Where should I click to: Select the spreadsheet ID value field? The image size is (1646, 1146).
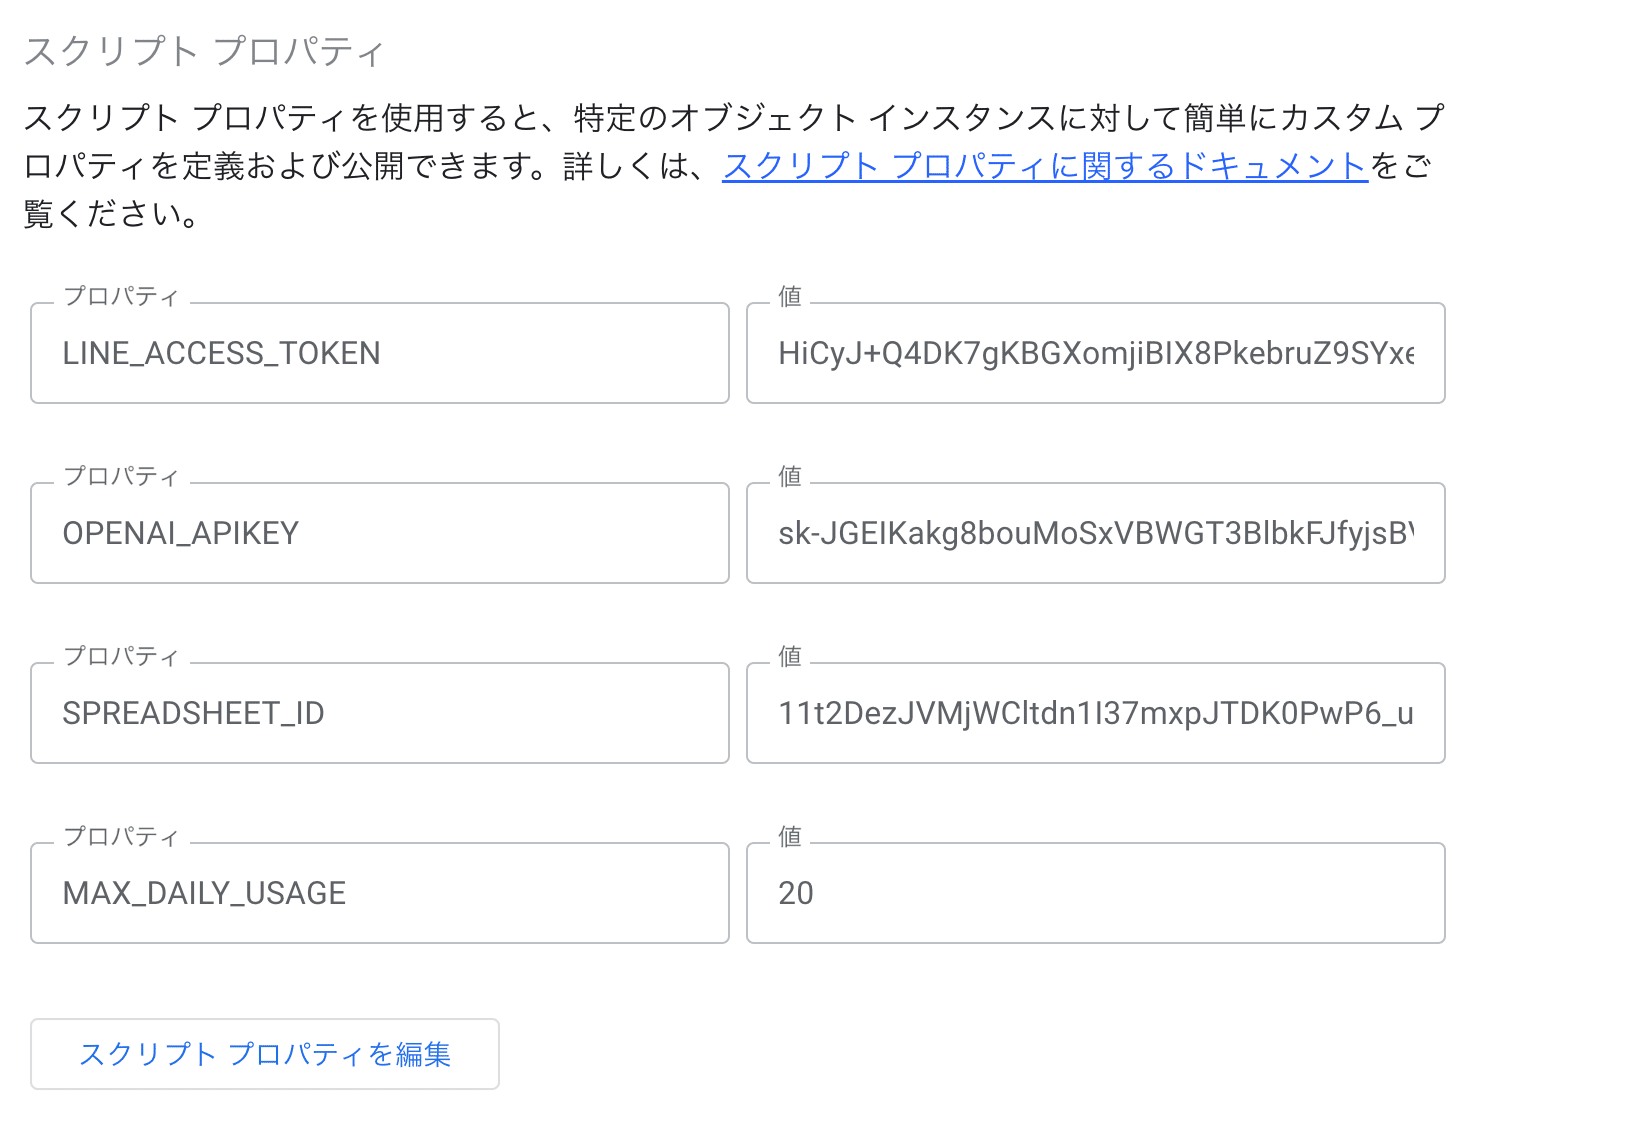(1095, 713)
